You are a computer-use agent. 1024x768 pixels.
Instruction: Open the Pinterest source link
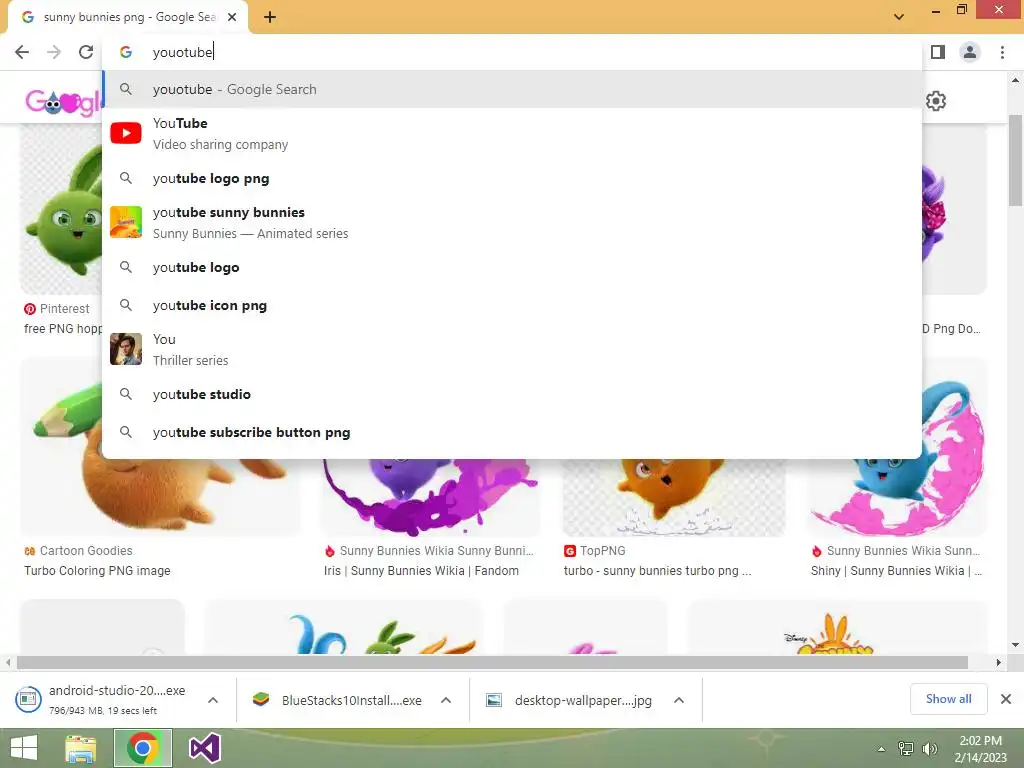point(57,308)
